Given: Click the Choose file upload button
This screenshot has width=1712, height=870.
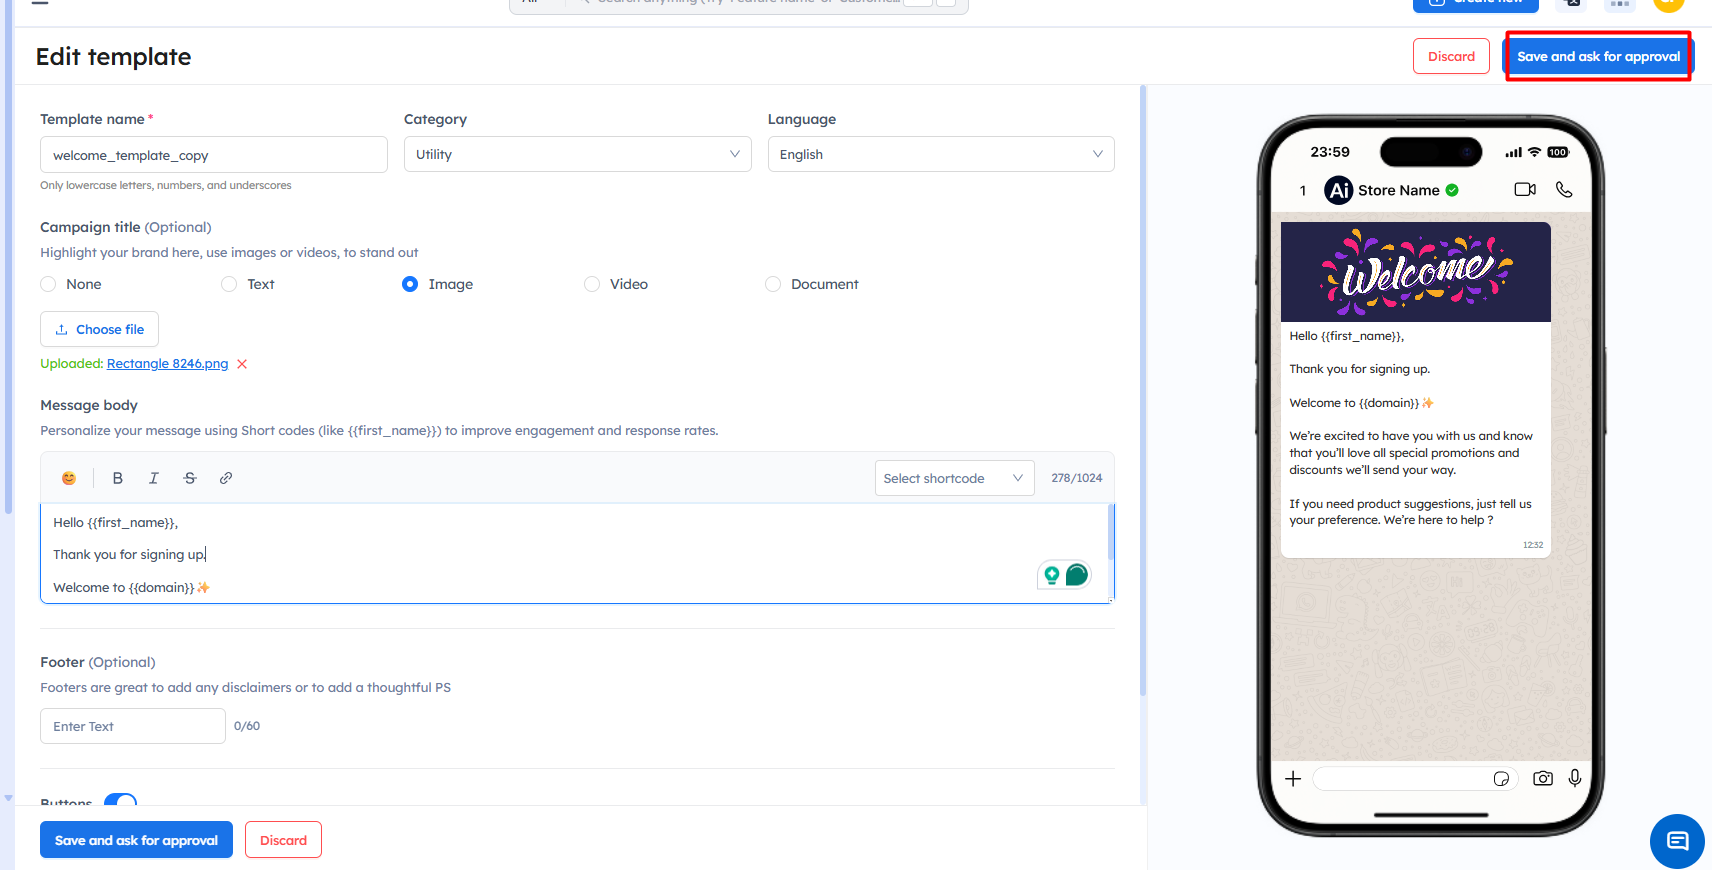Looking at the screenshot, I should click(99, 329).
